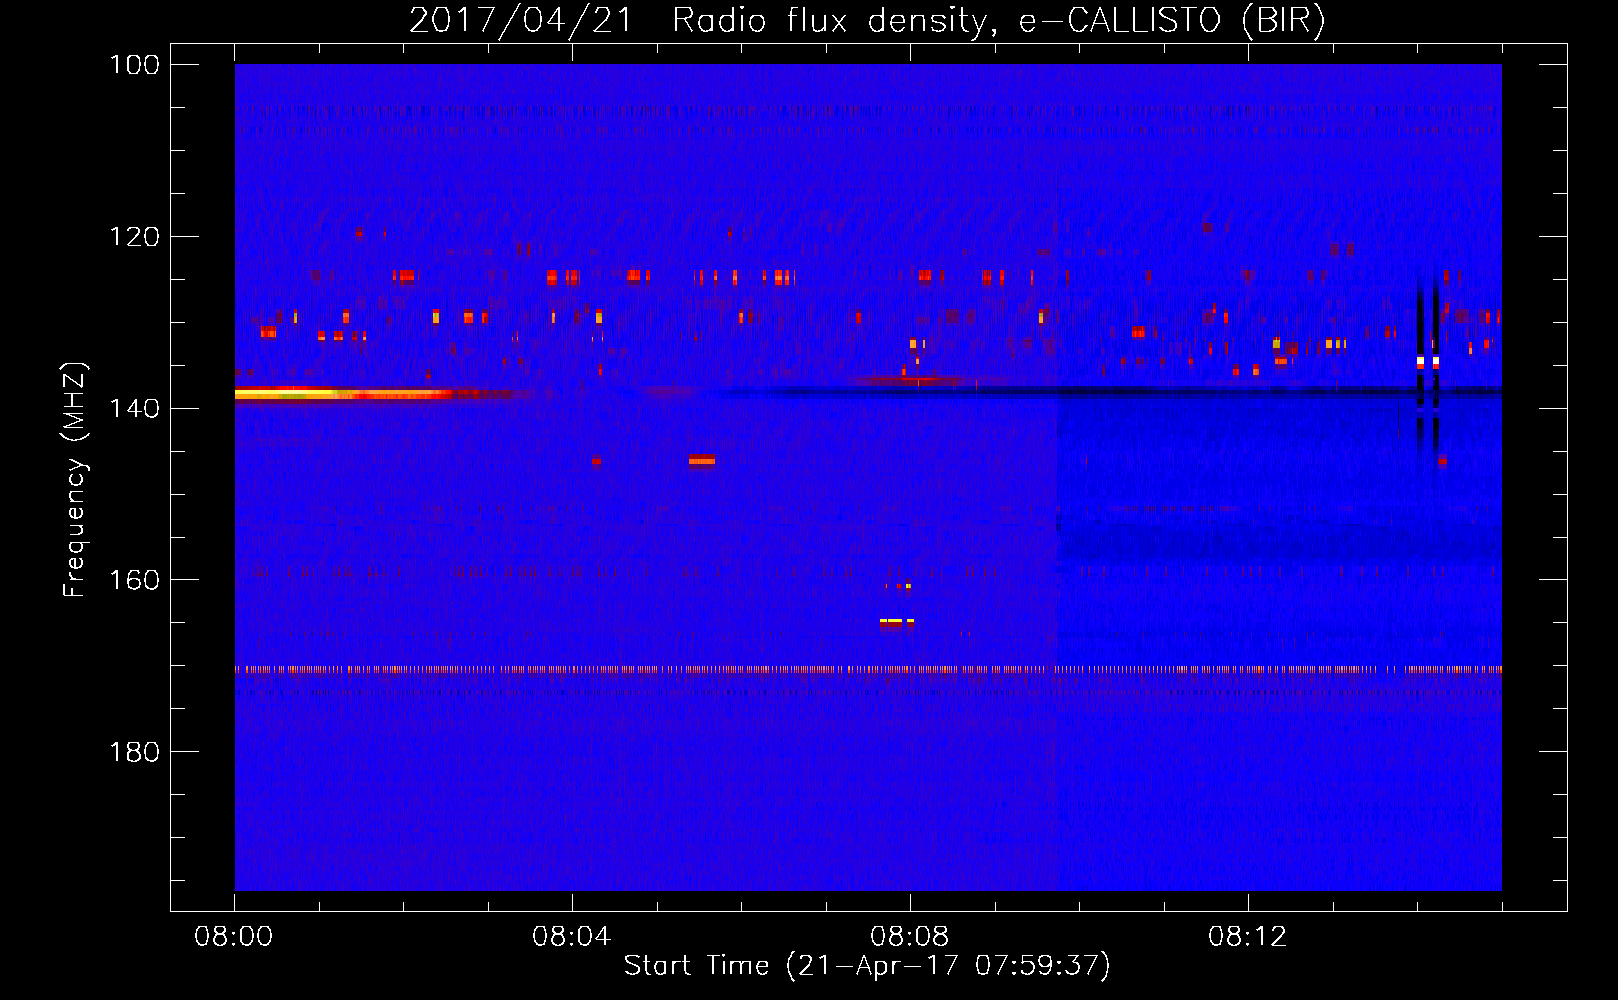The height and width of the screenshot is (1000, 1618).
Task: Click the '08:04' time tick label
Action: tap(572, 937)
